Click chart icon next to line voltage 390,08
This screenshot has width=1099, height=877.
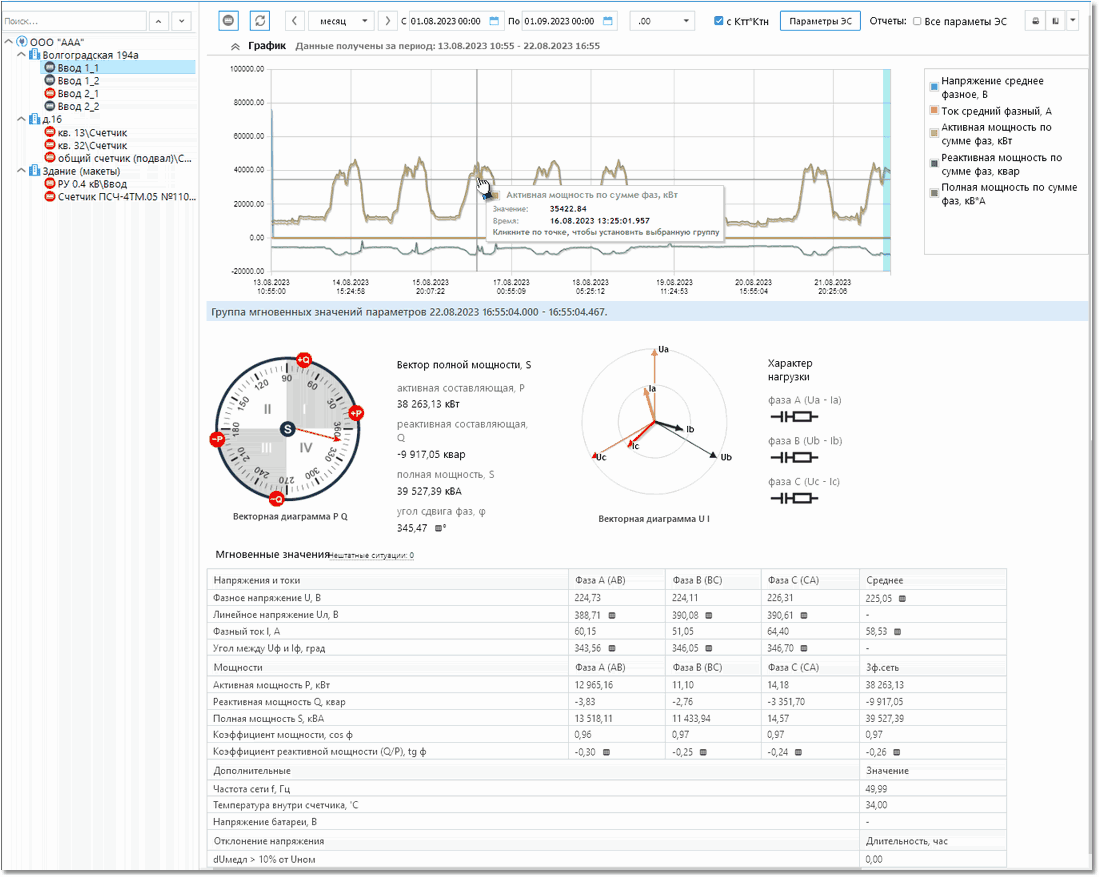(709, 616)
